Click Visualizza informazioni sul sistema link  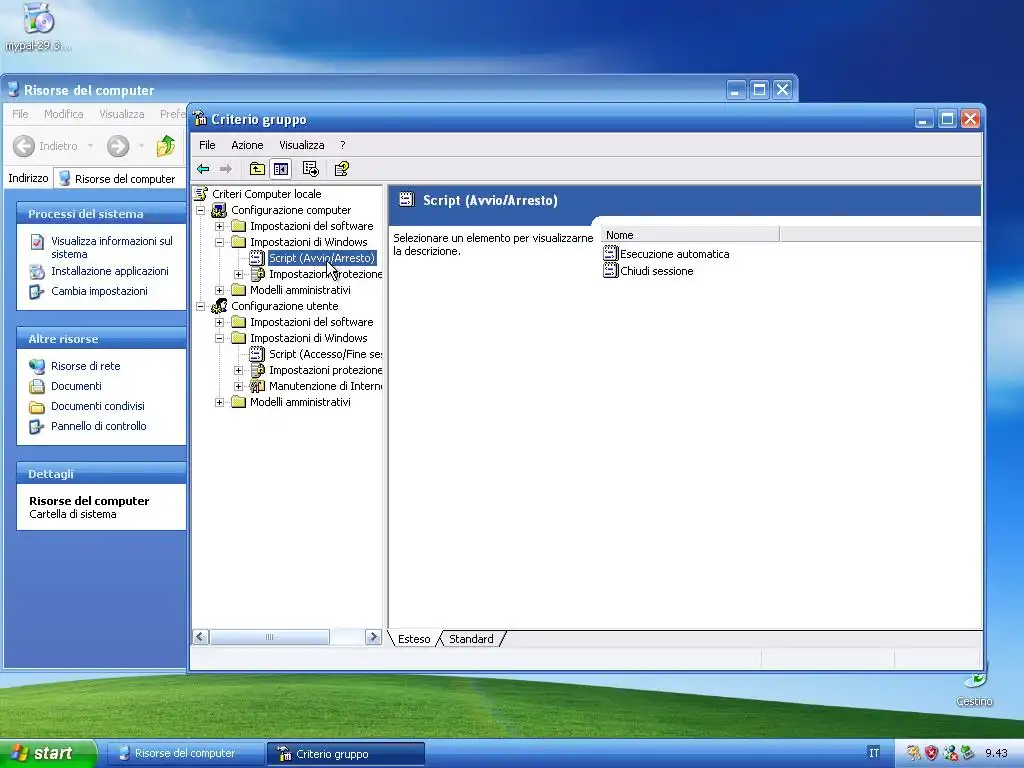[112, 248]
